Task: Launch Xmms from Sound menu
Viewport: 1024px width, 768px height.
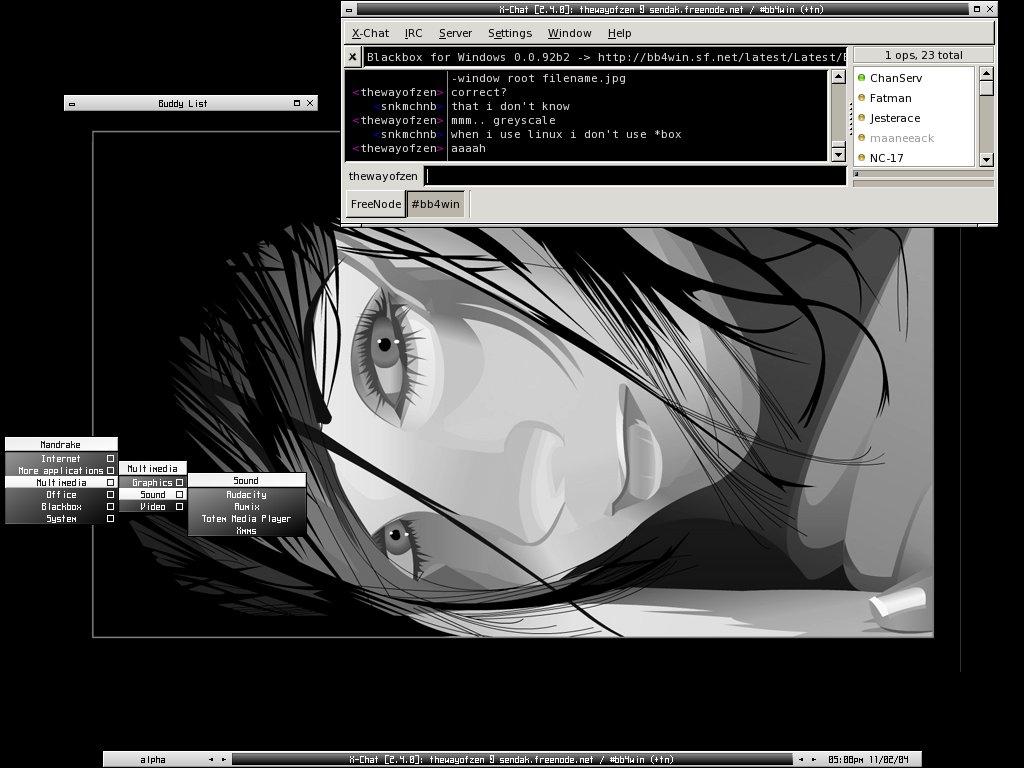Action: (x=247, y=531)
